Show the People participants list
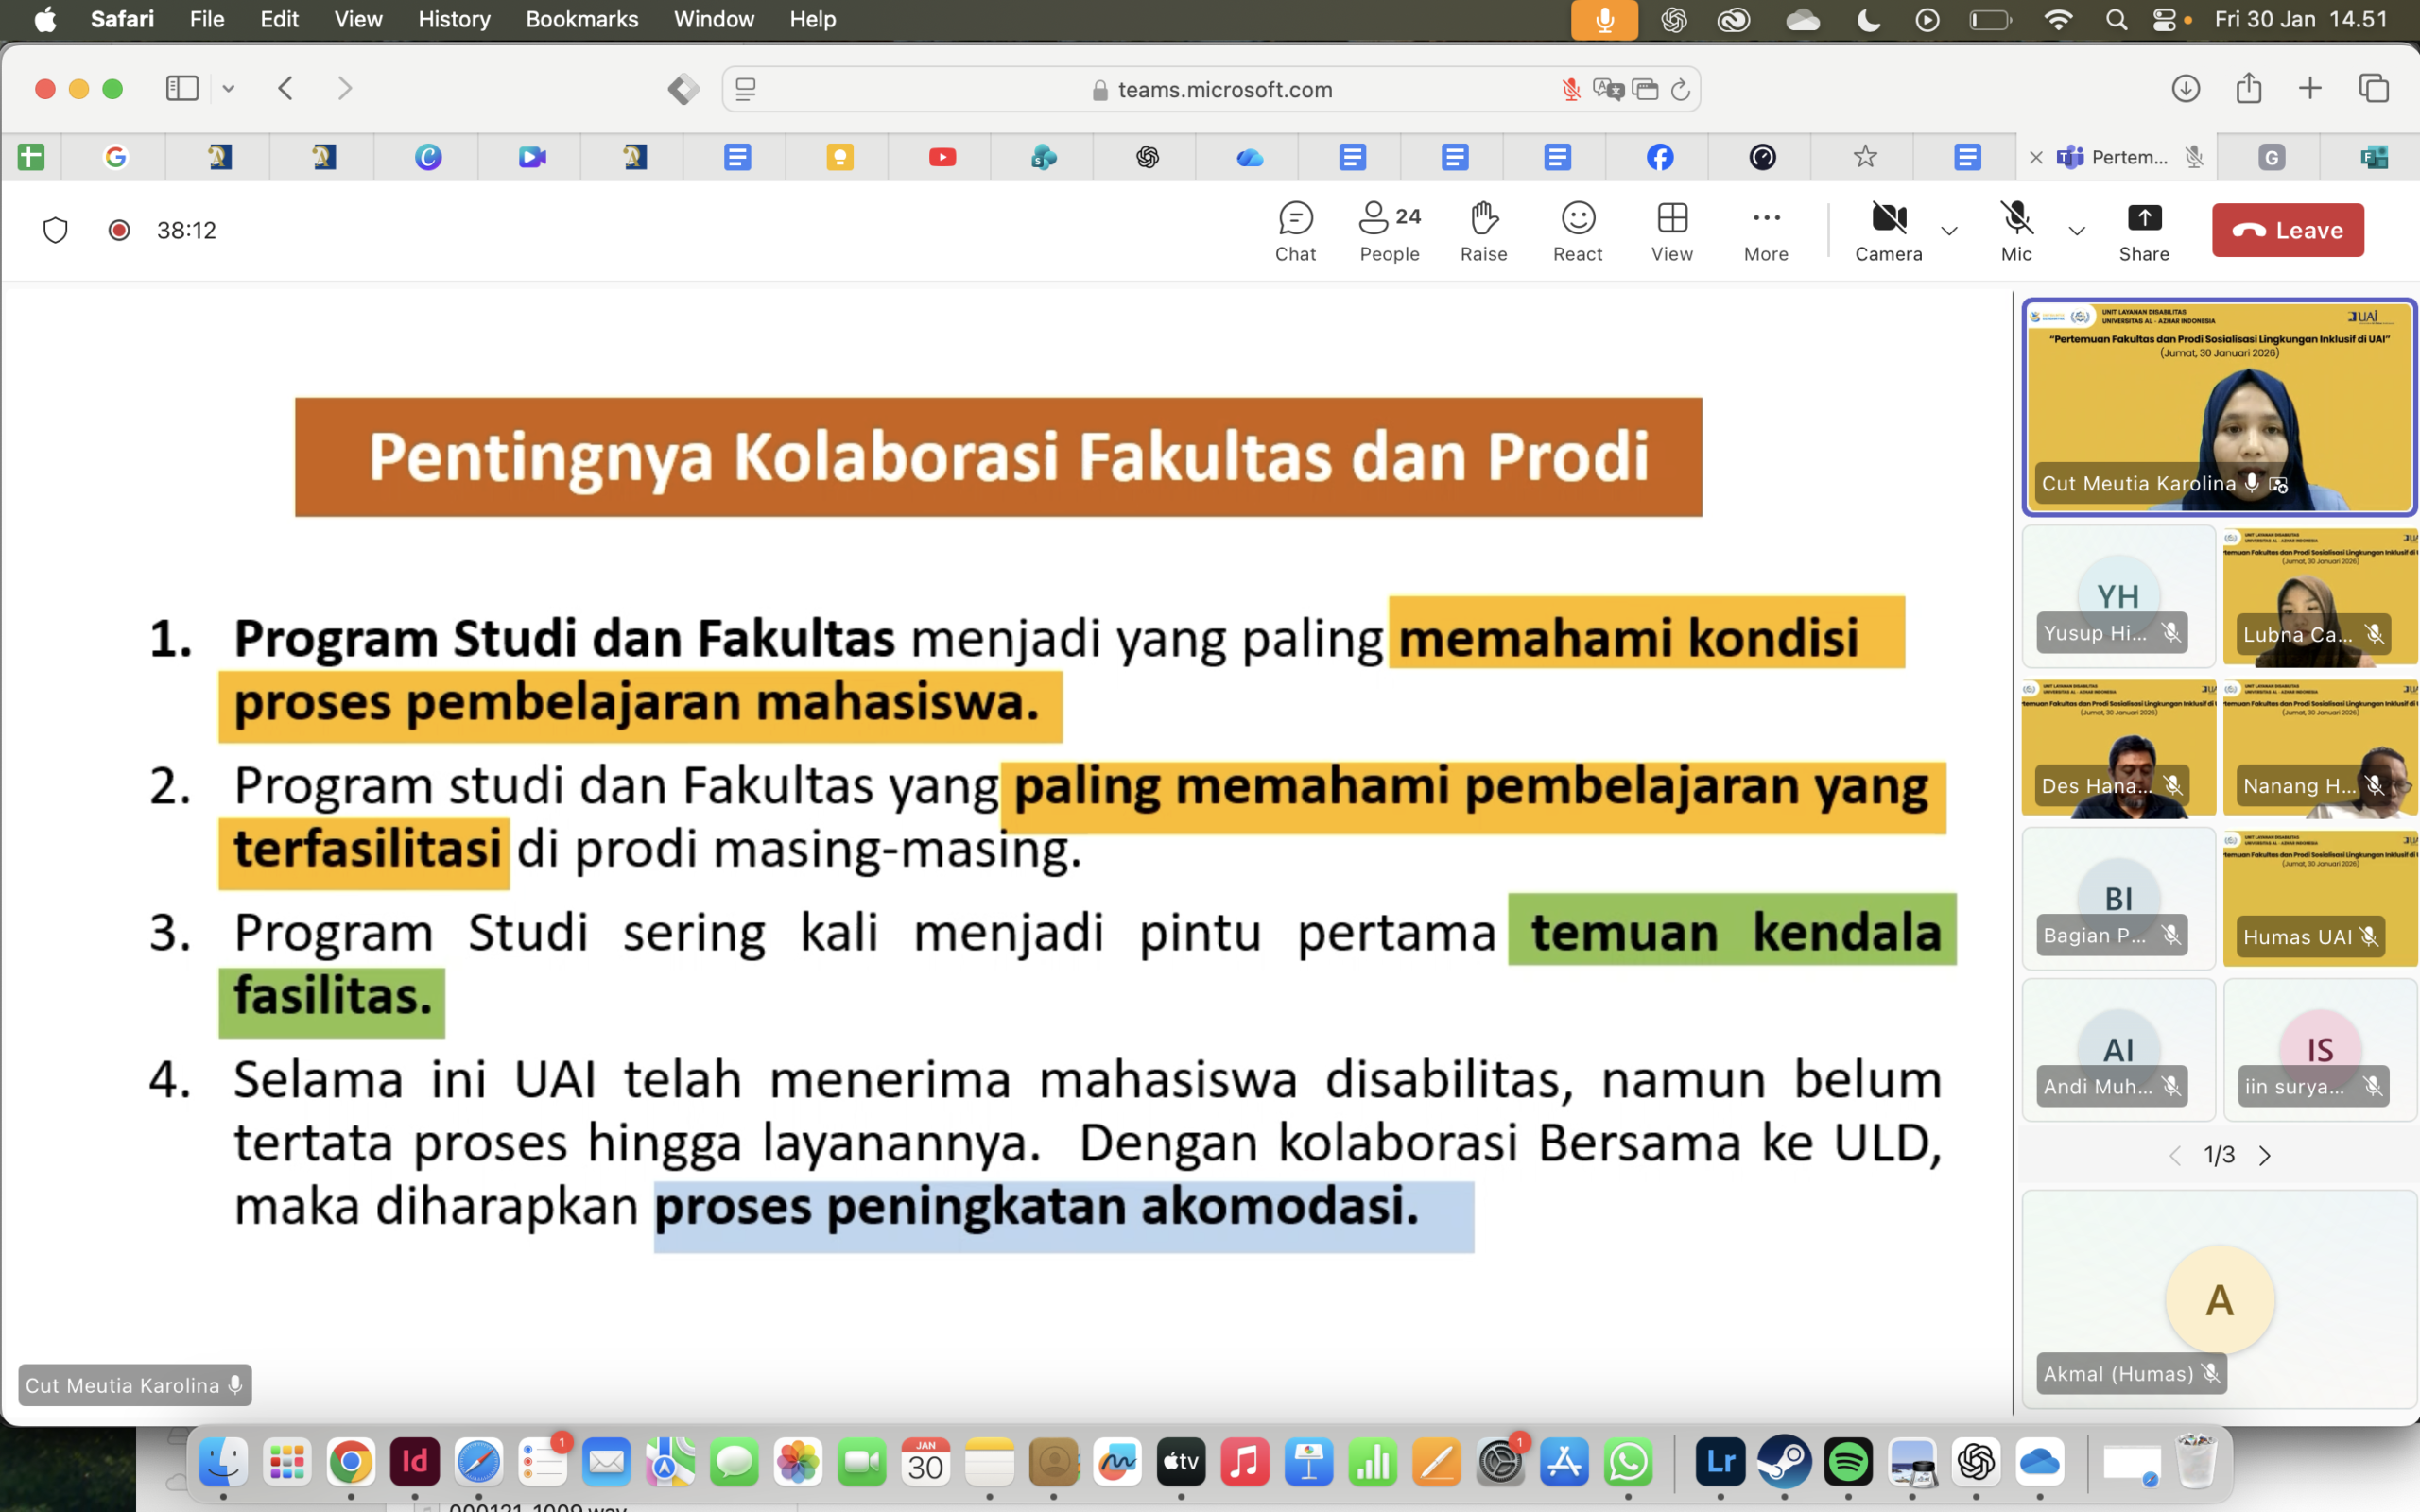Viewport: 2420px width, 1512px height. [x=1389, y=231]
